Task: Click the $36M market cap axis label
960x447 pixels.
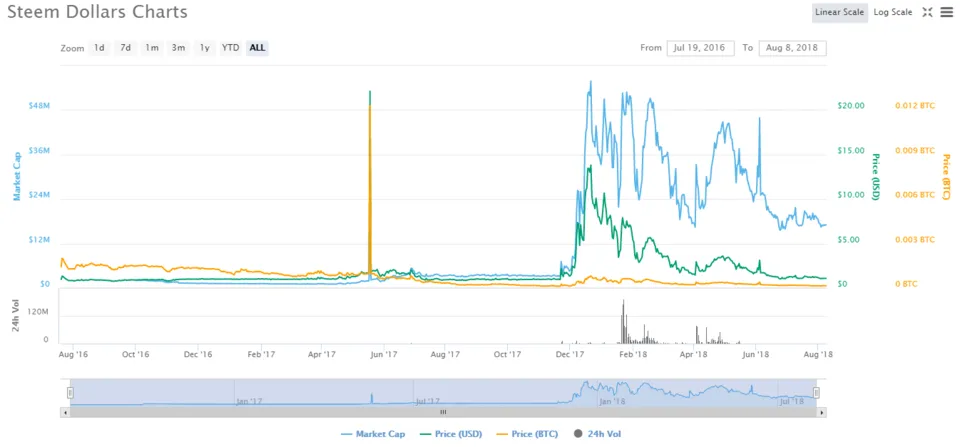Action: click(39, 150)
